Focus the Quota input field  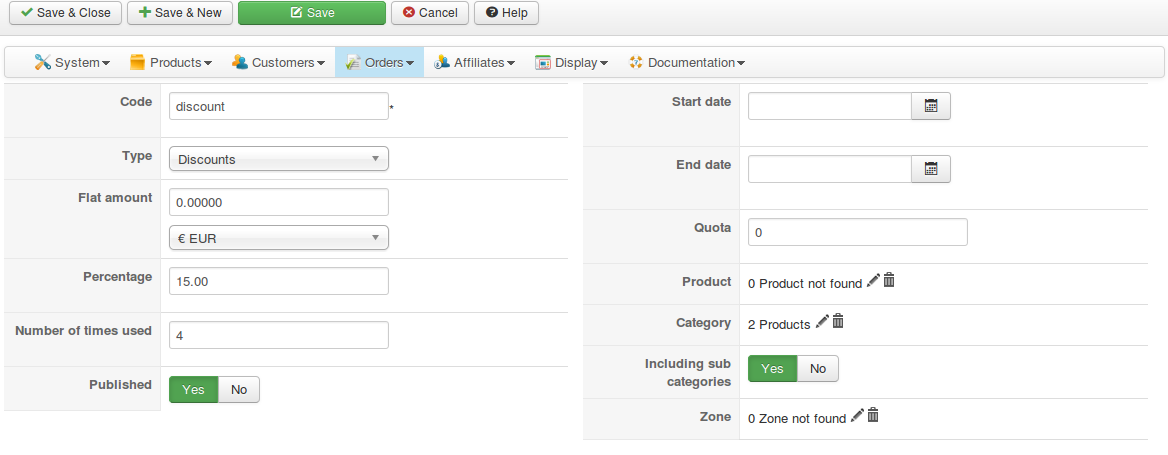pos(857,232)
